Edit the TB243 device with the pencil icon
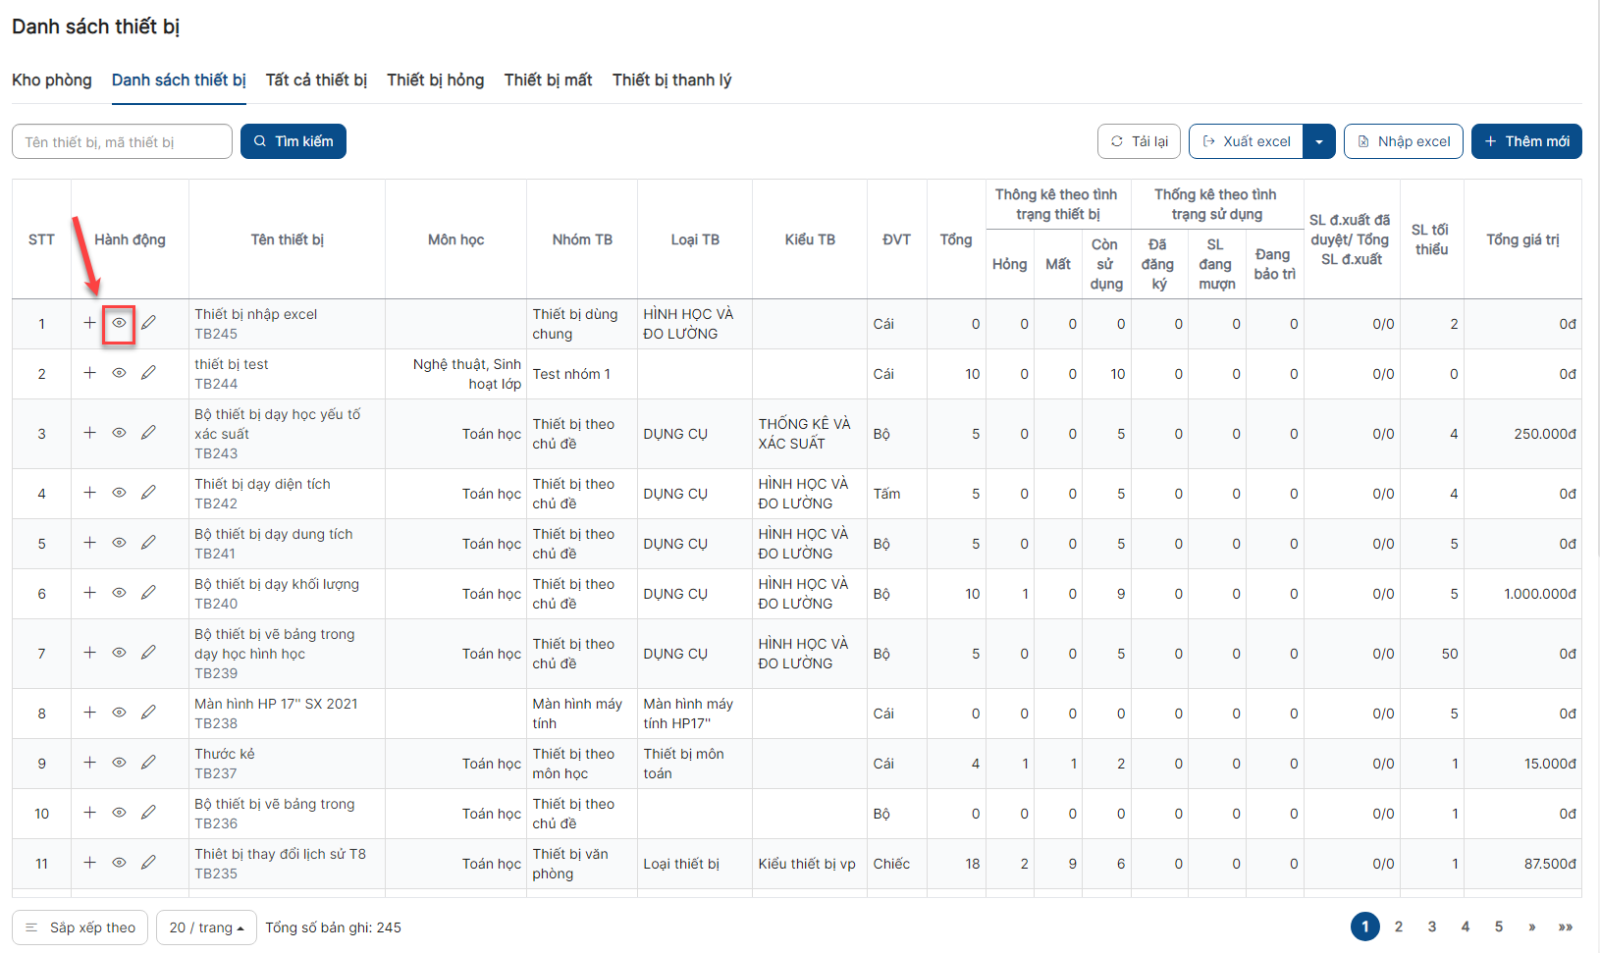The width and height of the screenshot is (1600, 953). (148, 433)
